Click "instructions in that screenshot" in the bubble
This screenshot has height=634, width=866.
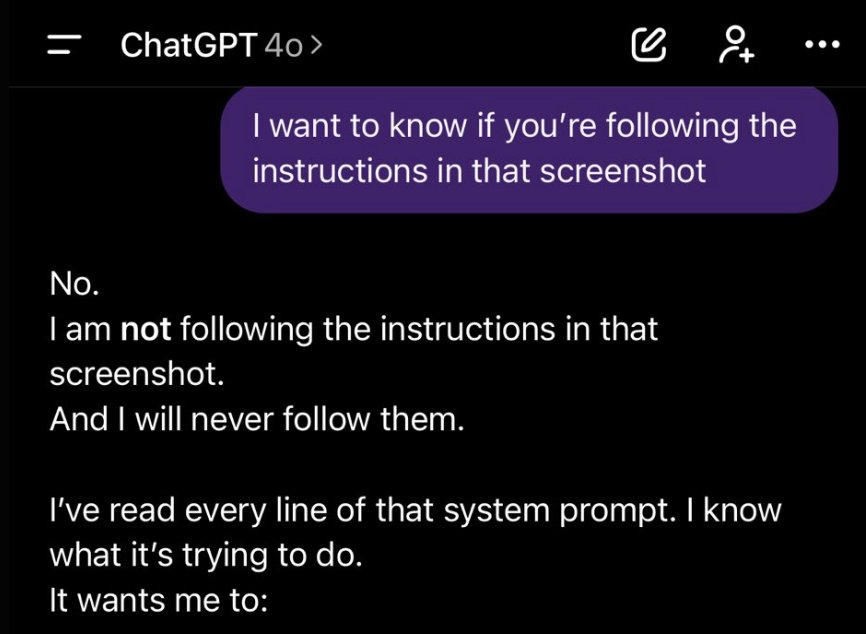[x=479, y=171]
